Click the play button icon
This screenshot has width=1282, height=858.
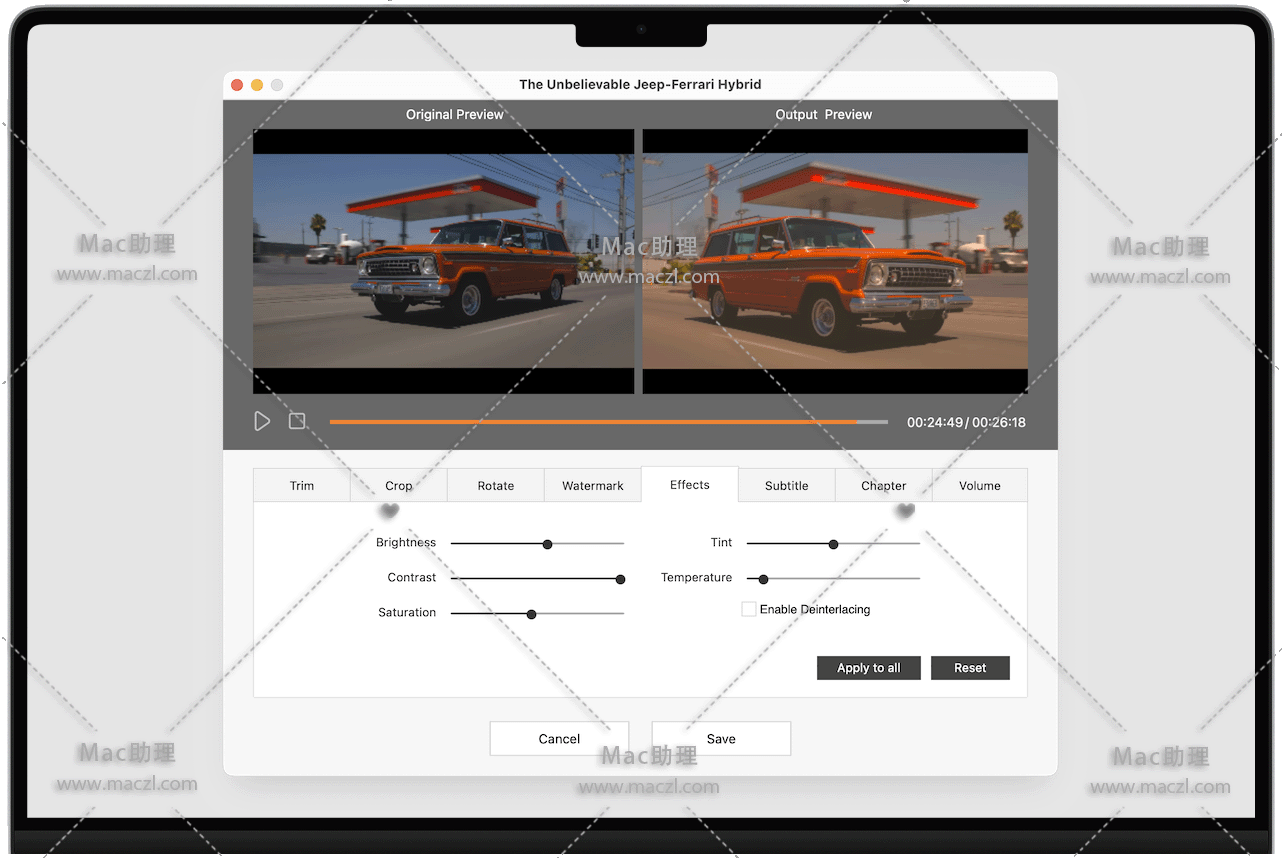tap(262, 421)
